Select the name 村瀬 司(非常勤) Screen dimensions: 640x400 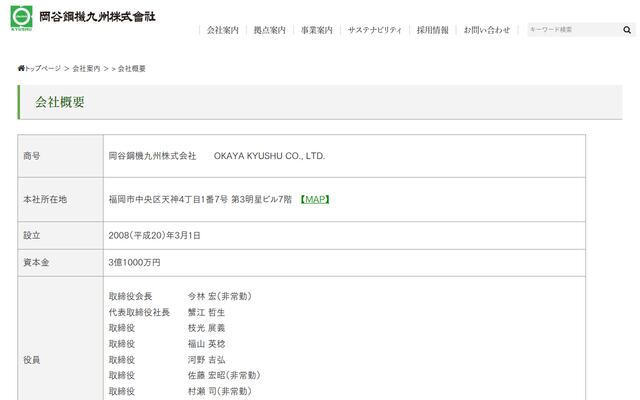click(220, 391)
